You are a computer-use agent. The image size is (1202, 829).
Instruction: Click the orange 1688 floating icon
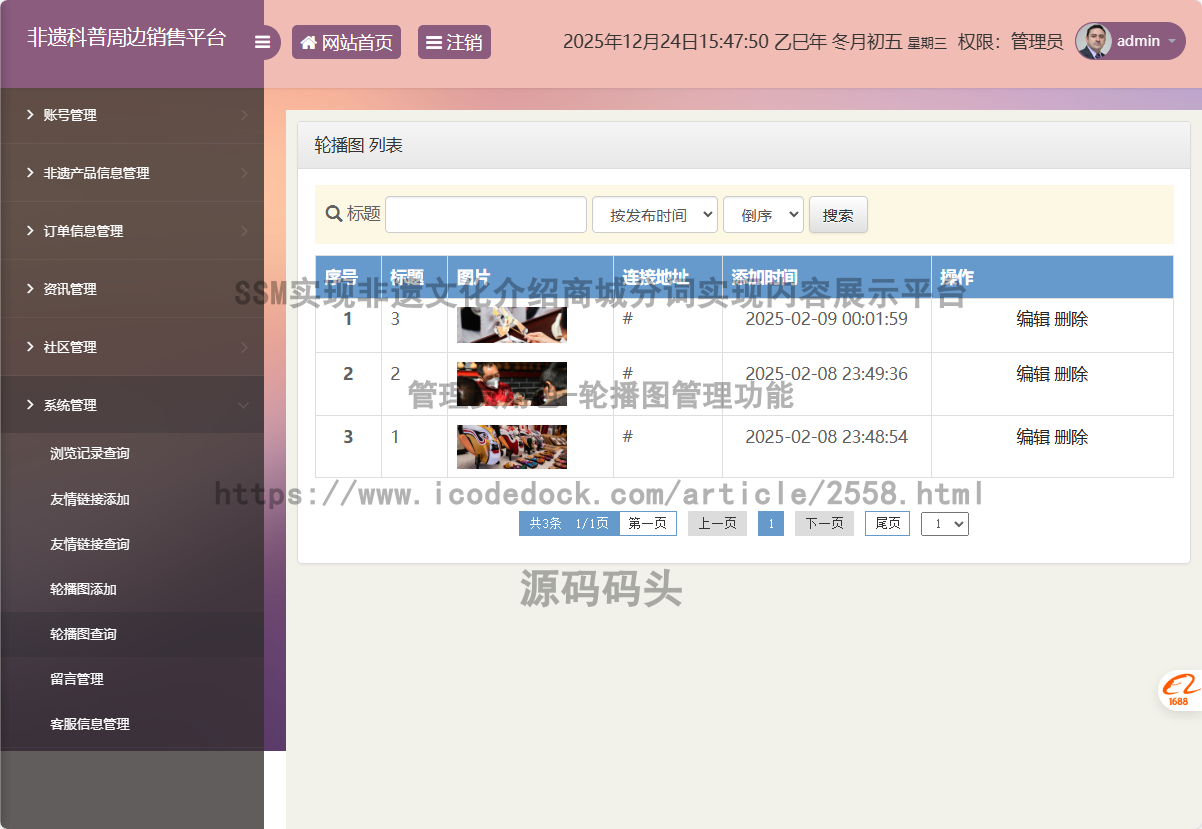(x=1181, y=690)
